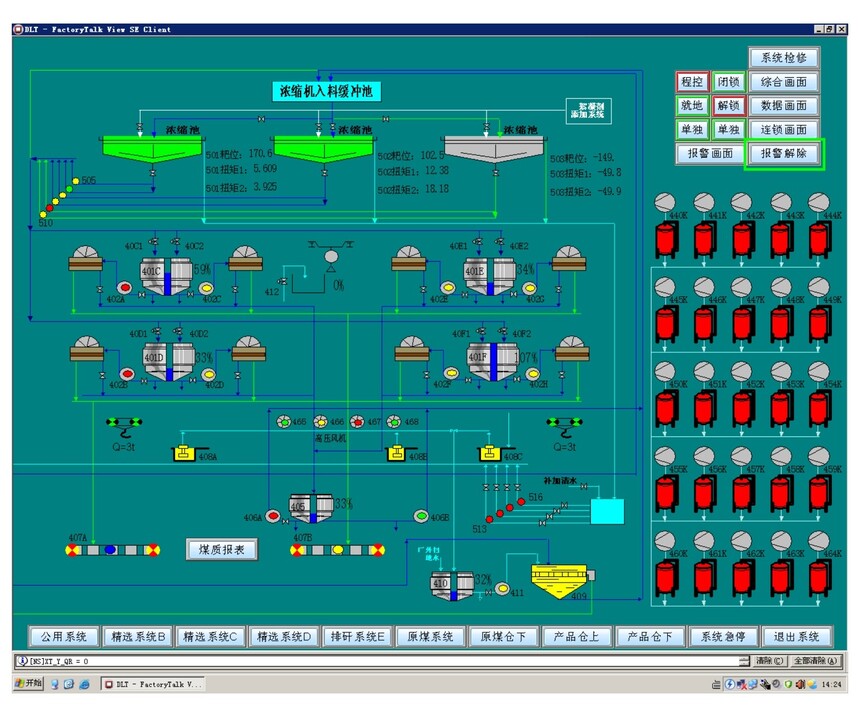Viewport: 860px width, 717px height.
Task: Click the 系统急停 emergency stop button
Action: 723,637
